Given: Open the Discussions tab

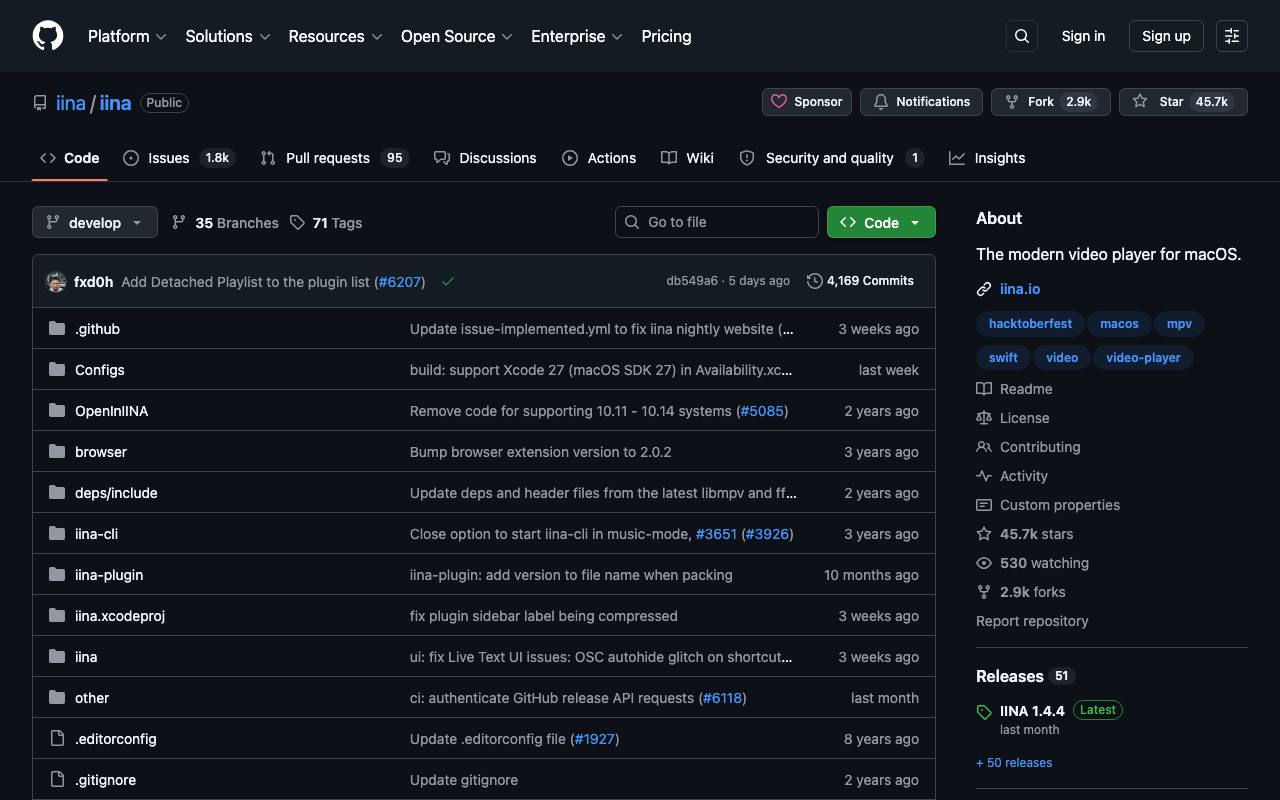Looking at the screenshot, I should pos(485,158).
